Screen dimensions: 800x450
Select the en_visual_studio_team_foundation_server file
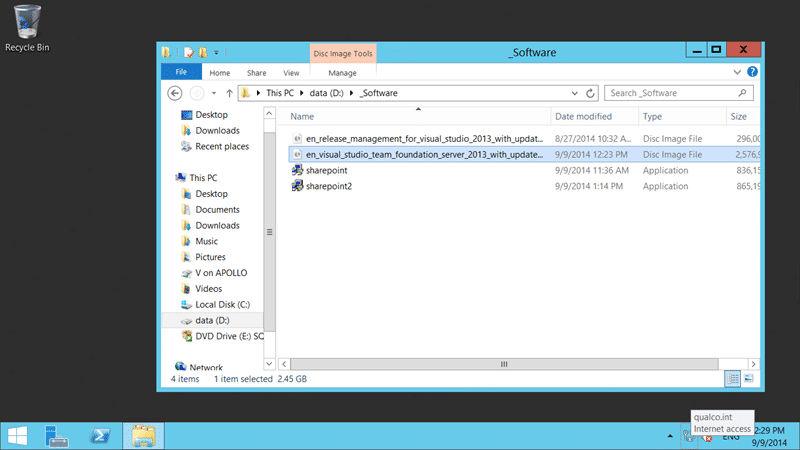(x=524, y=155)
